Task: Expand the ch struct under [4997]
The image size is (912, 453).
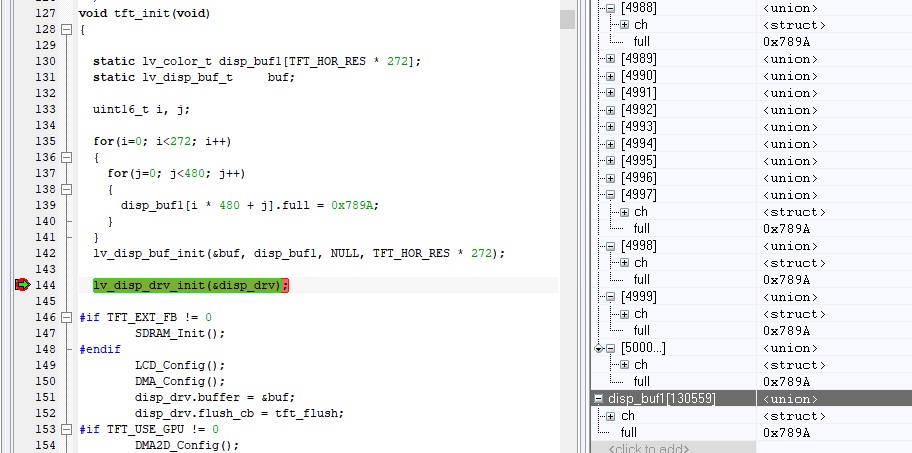Action: click(624, 212)
